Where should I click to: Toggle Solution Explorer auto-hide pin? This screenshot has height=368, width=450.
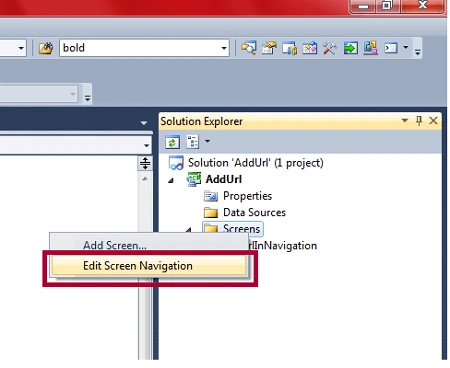[419, 120]
